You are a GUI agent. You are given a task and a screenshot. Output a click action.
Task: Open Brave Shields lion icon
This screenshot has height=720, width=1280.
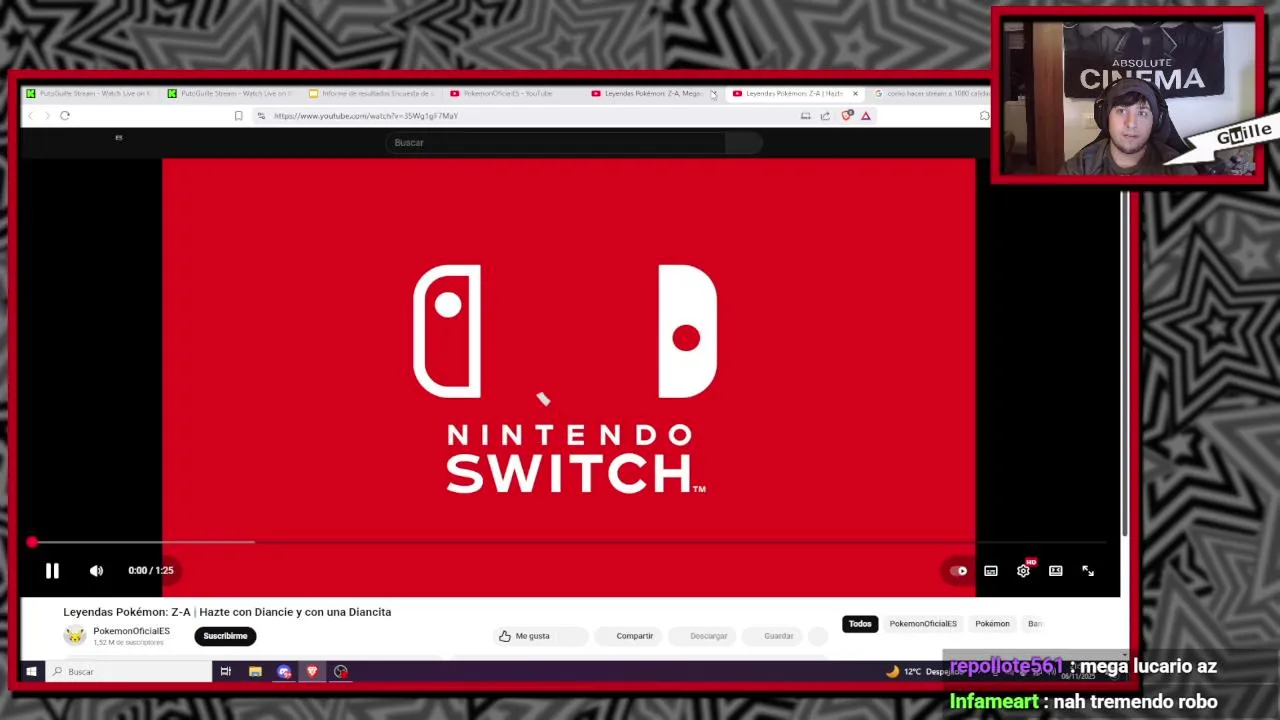[847, 116]
